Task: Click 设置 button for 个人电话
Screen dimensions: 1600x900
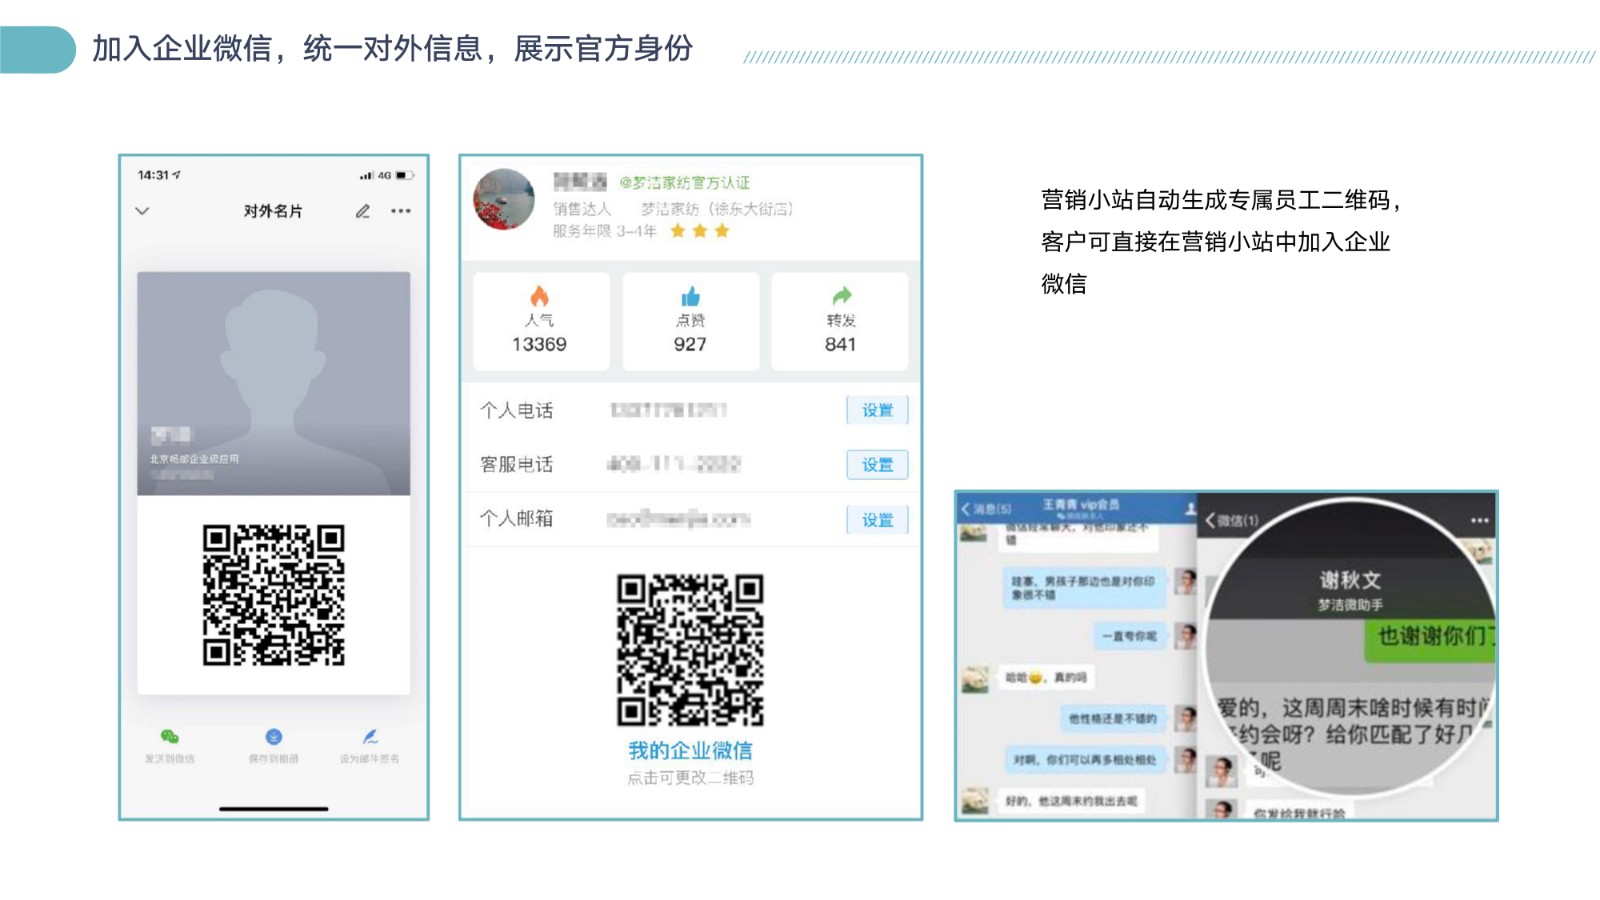Action: coord(877,410)
